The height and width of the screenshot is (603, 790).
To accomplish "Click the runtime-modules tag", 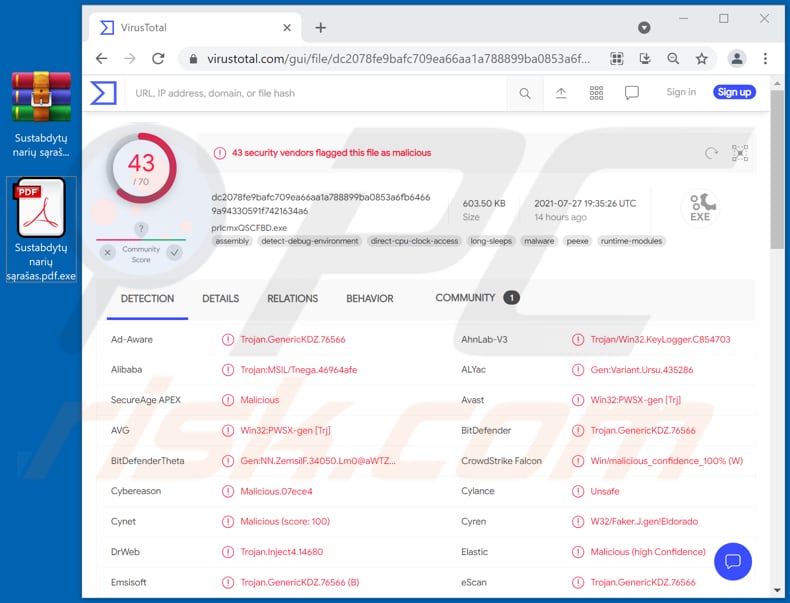I will (x=631, y=241).
